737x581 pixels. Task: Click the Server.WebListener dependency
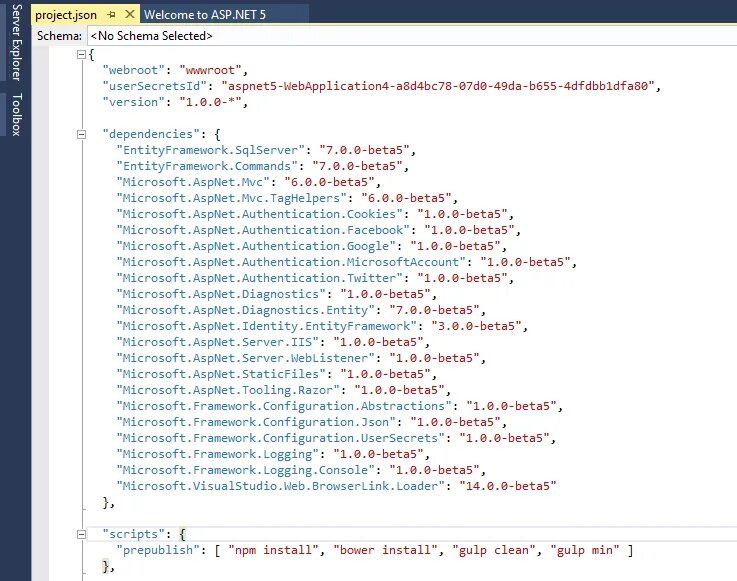(x=246, y=358)
